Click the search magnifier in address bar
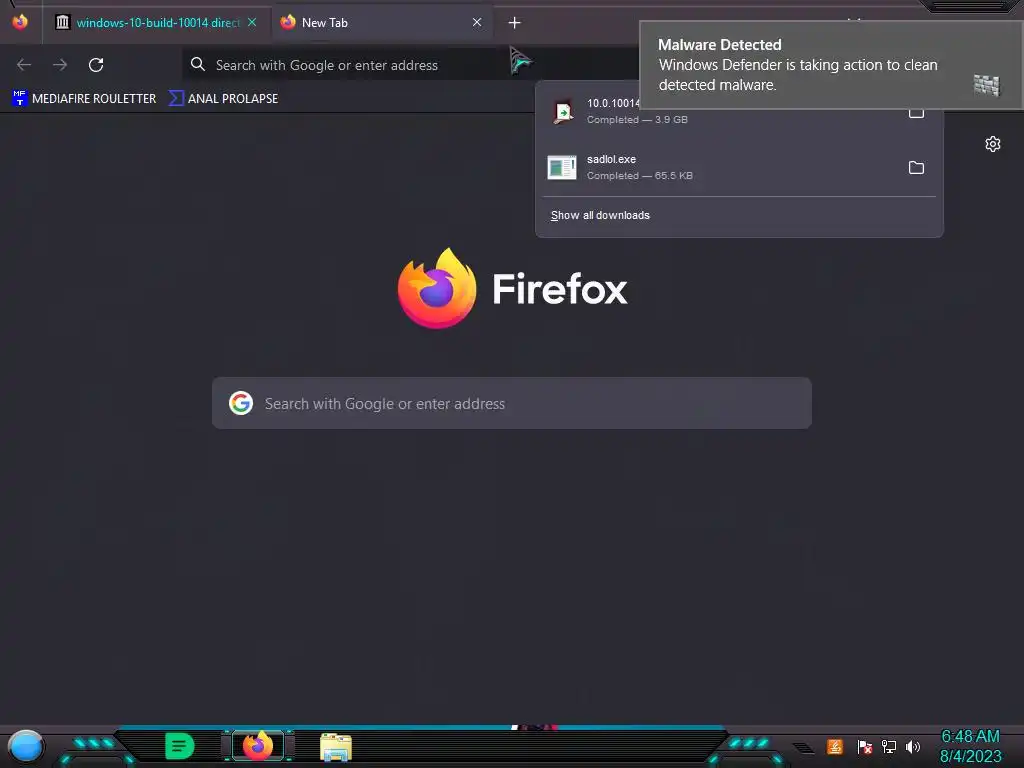The height and width of the screenshot is (768, 1024). pos(197,64)
